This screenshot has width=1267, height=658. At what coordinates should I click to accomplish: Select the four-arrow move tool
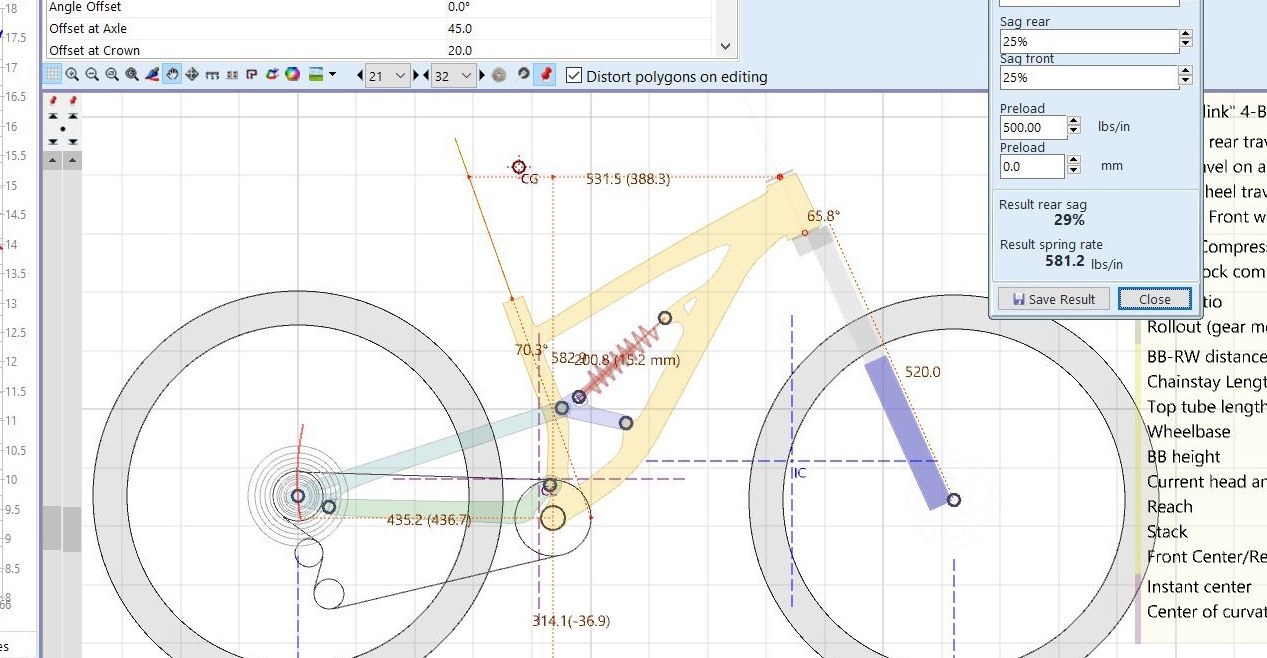pyautogui.click(x=192, y=75)
